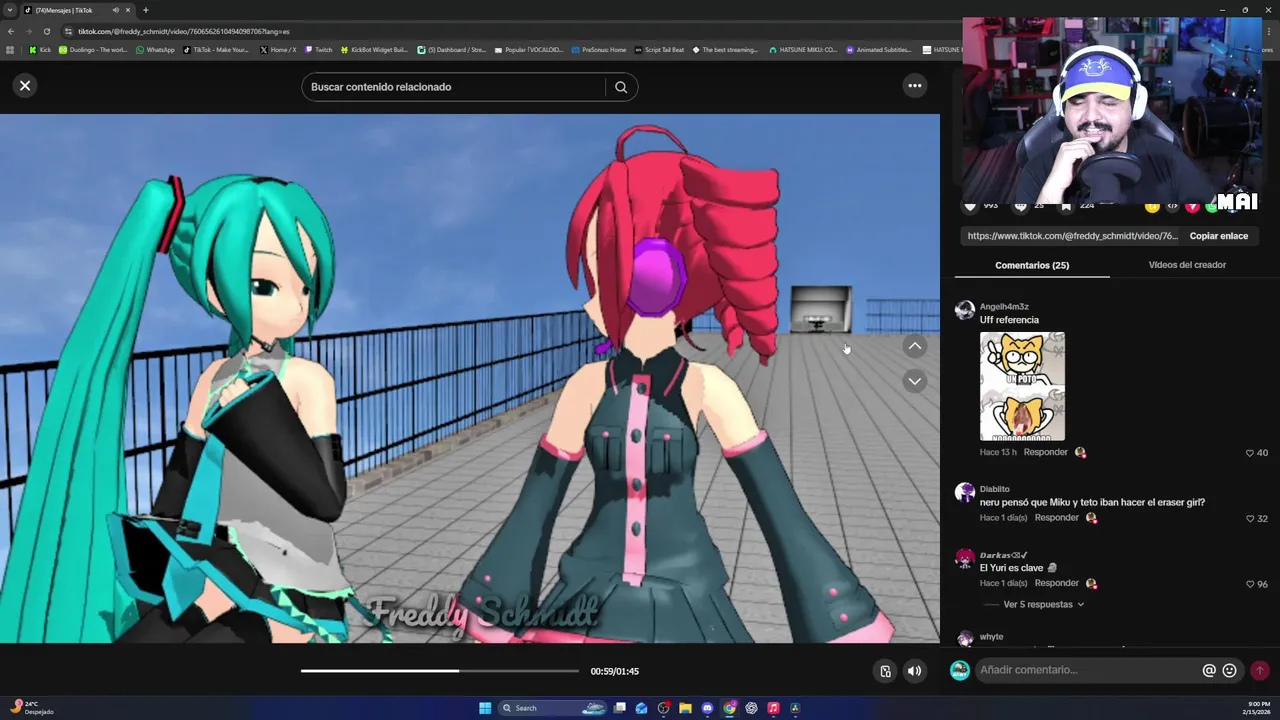
Task: Open the Twitch bookmark
Action: tap(318, 50)
